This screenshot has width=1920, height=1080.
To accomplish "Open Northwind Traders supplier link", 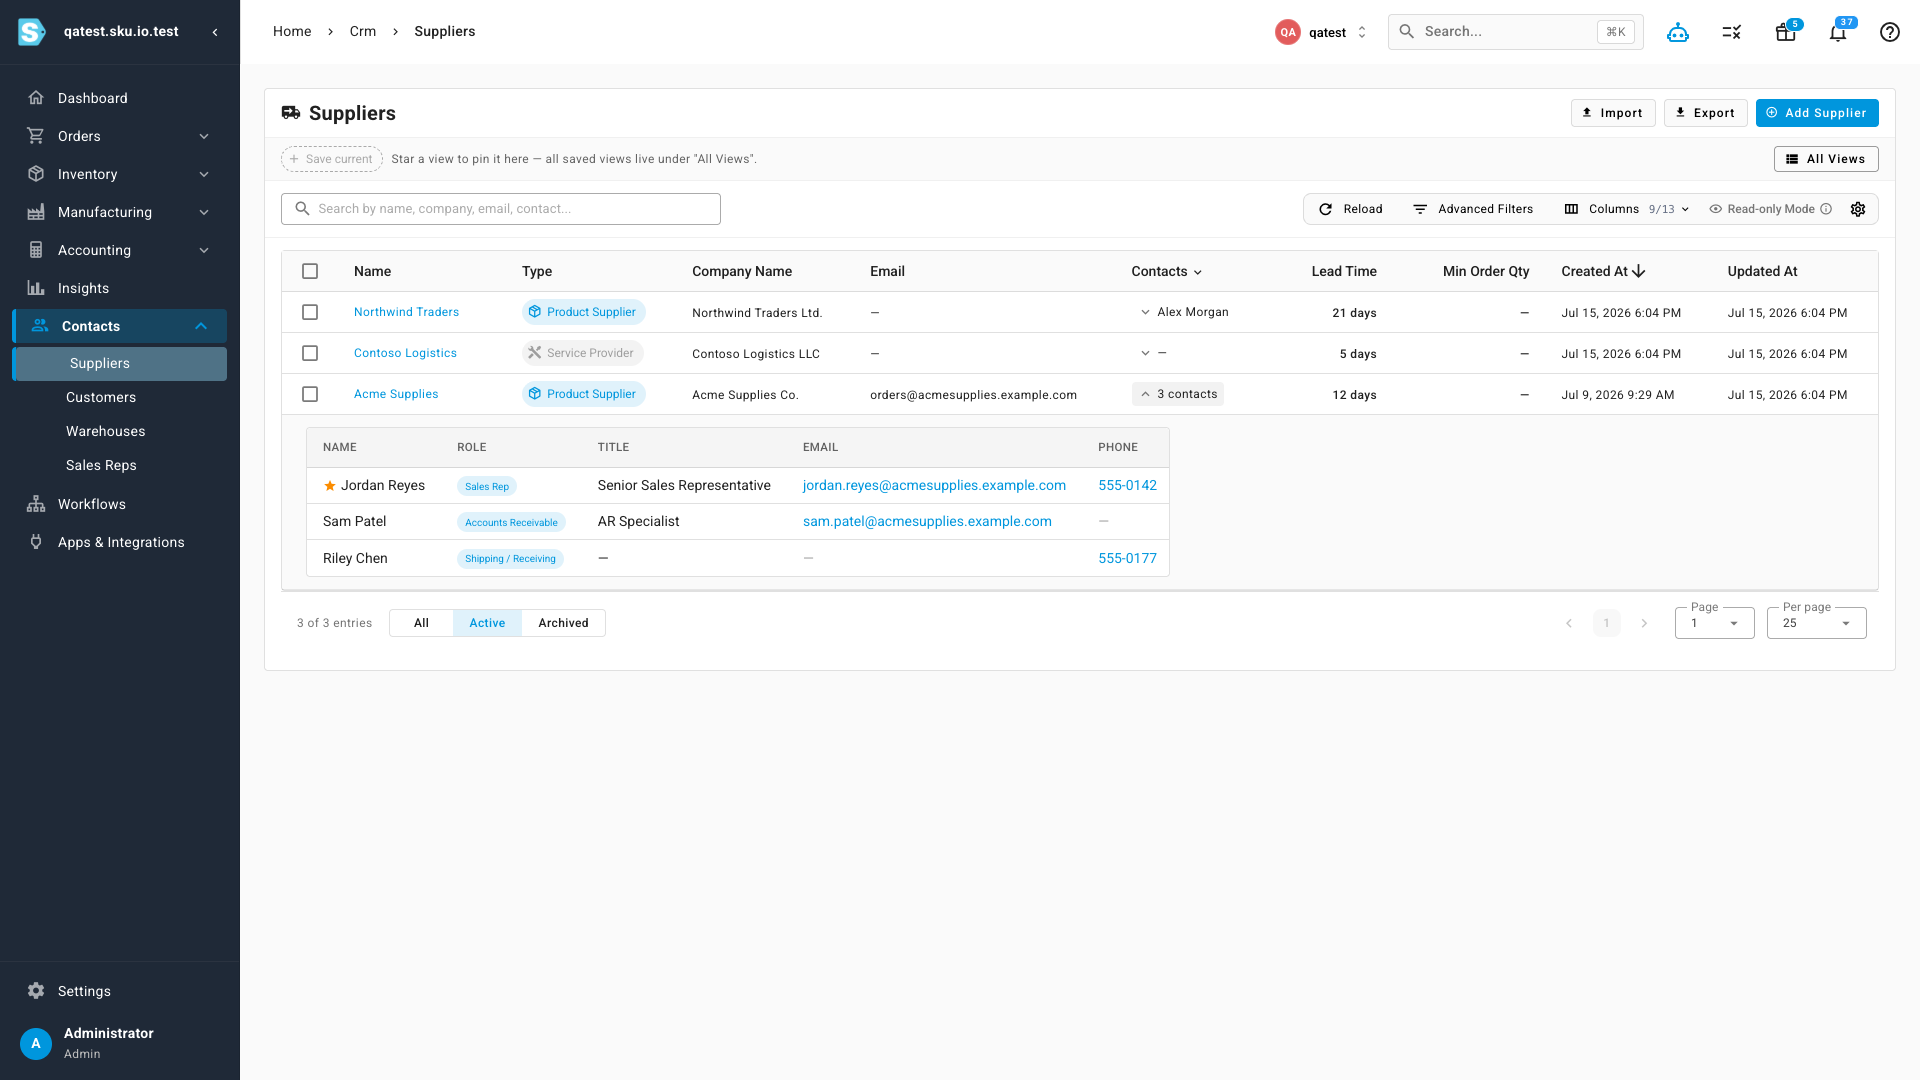I will tap(406, 312).
